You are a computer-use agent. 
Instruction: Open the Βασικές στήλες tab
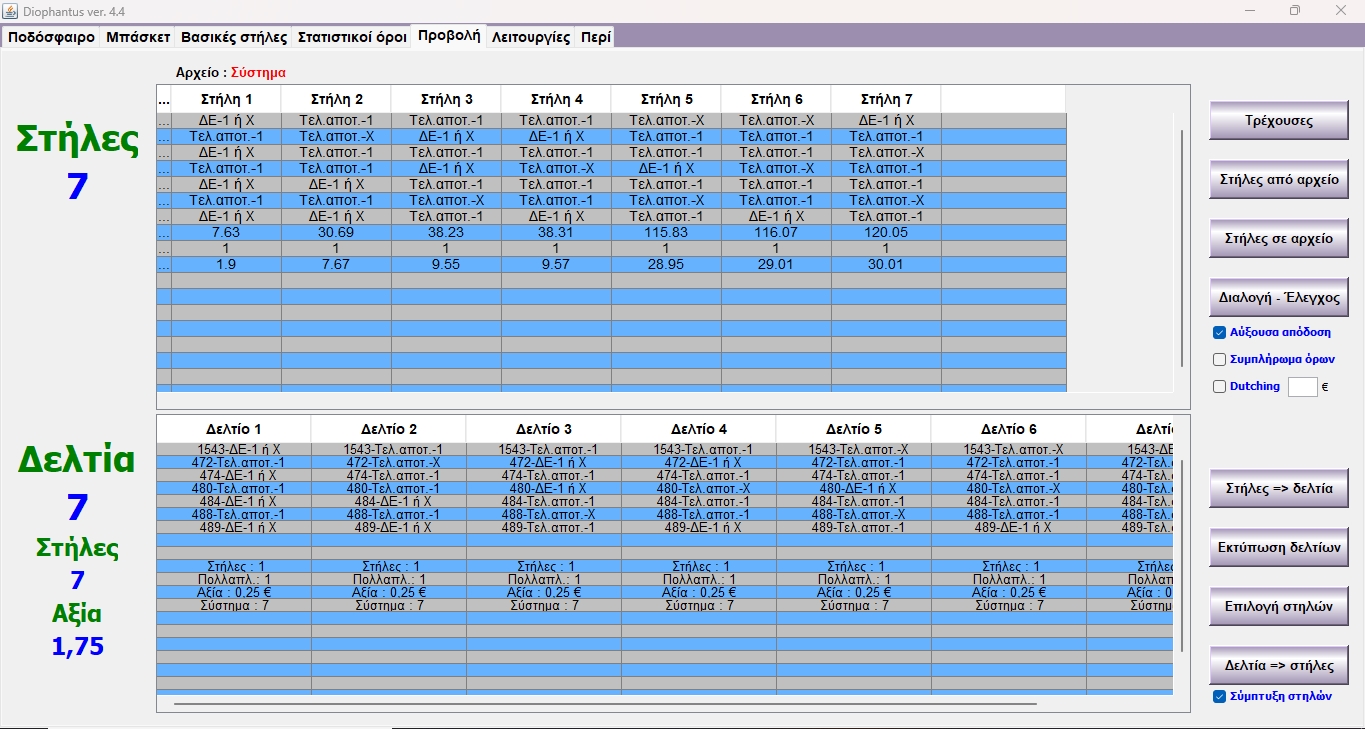(234, 37)
